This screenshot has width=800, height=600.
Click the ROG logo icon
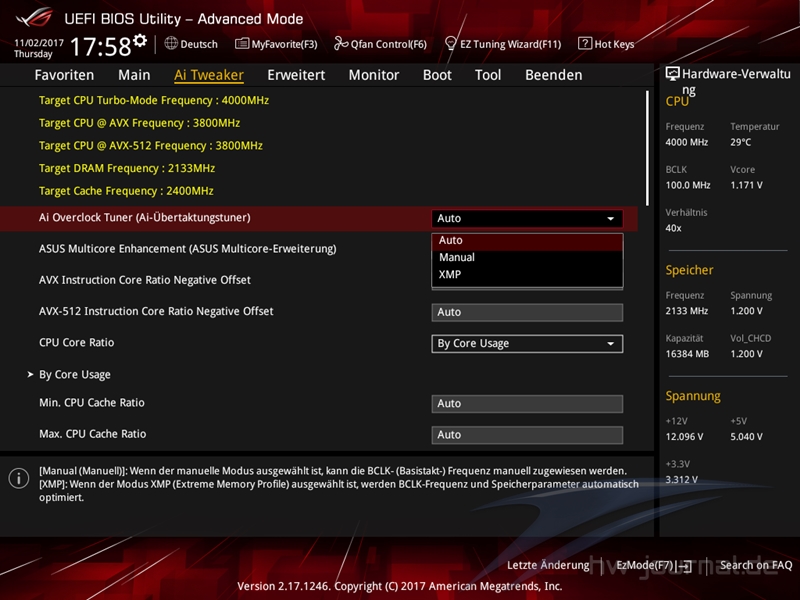click(x=34, y=17)
